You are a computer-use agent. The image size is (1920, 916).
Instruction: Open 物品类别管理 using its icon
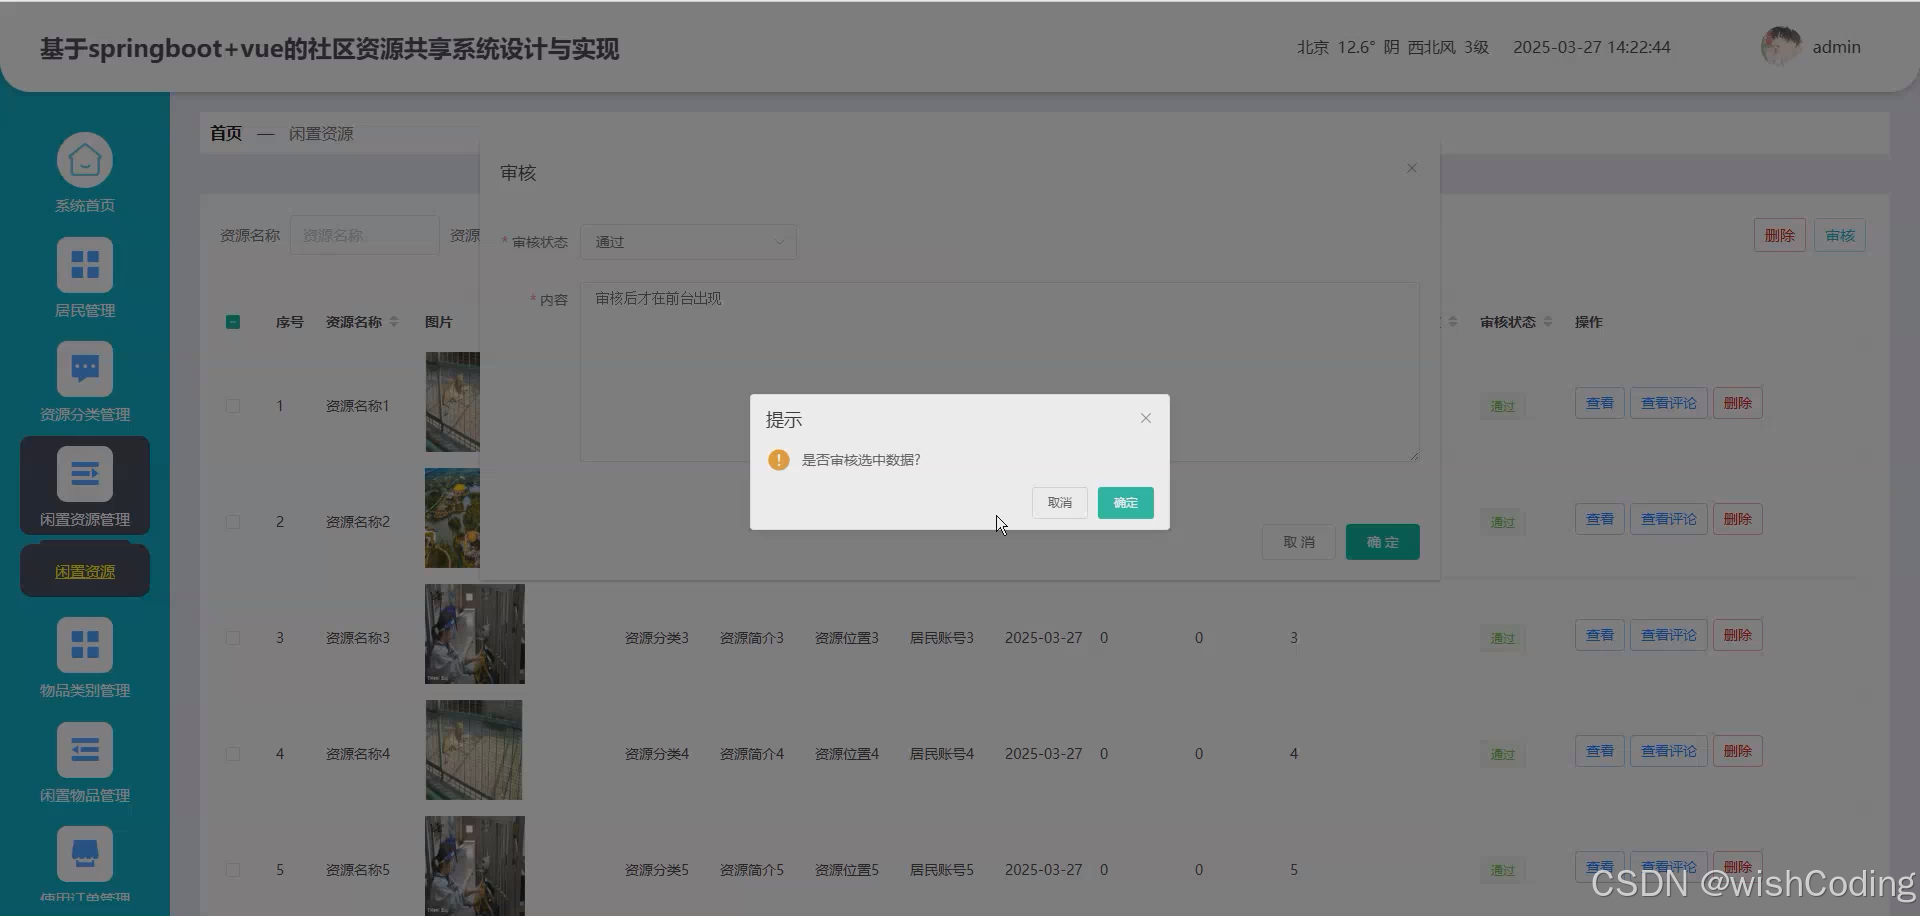pos(84,643)
